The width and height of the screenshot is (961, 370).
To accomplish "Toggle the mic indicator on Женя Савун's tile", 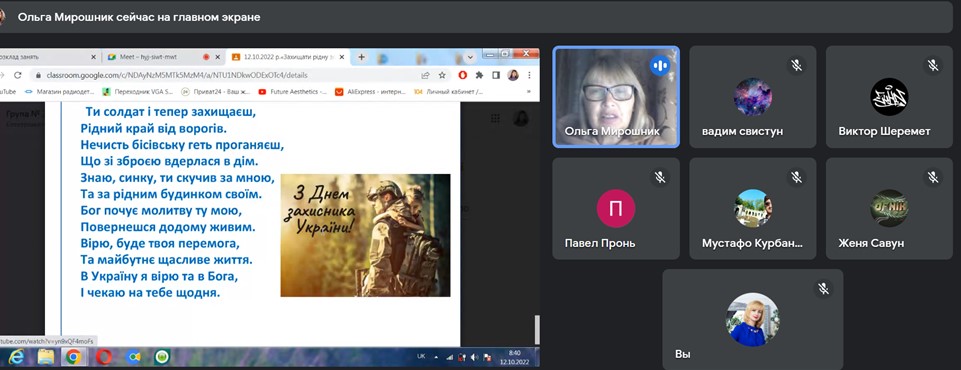I will [933, 177].
